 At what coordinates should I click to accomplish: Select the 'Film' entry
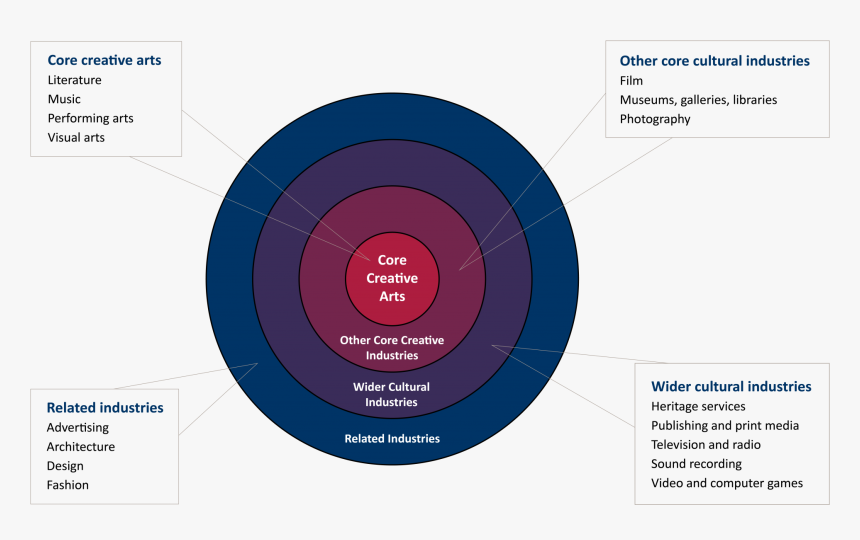(x=631, y=81)
